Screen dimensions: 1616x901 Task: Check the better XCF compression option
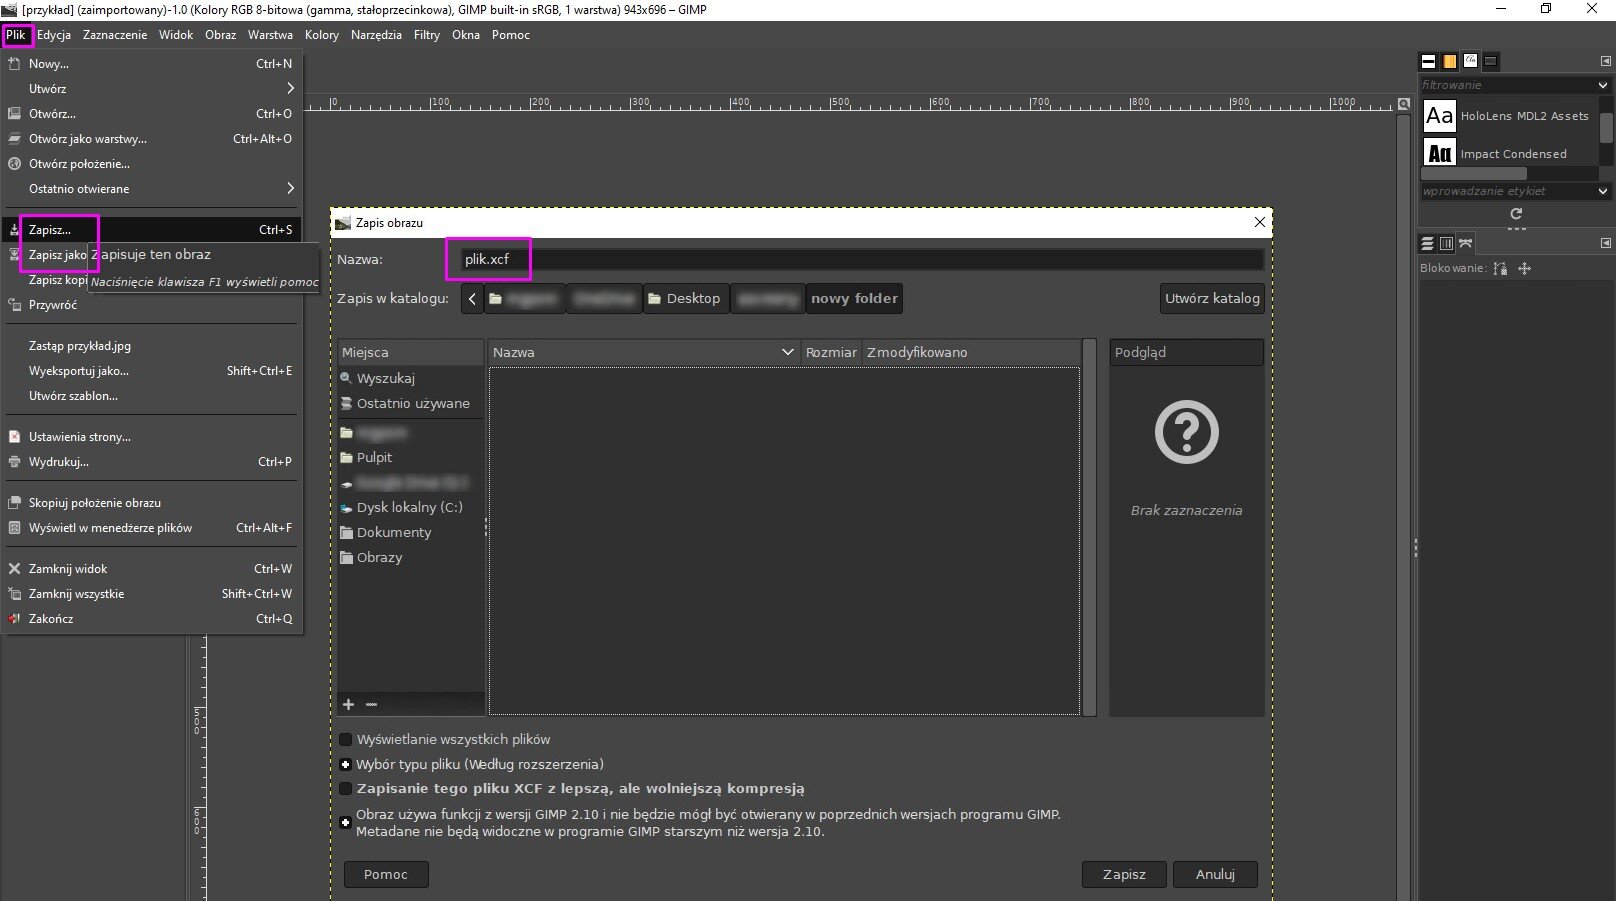click(346, 789)
